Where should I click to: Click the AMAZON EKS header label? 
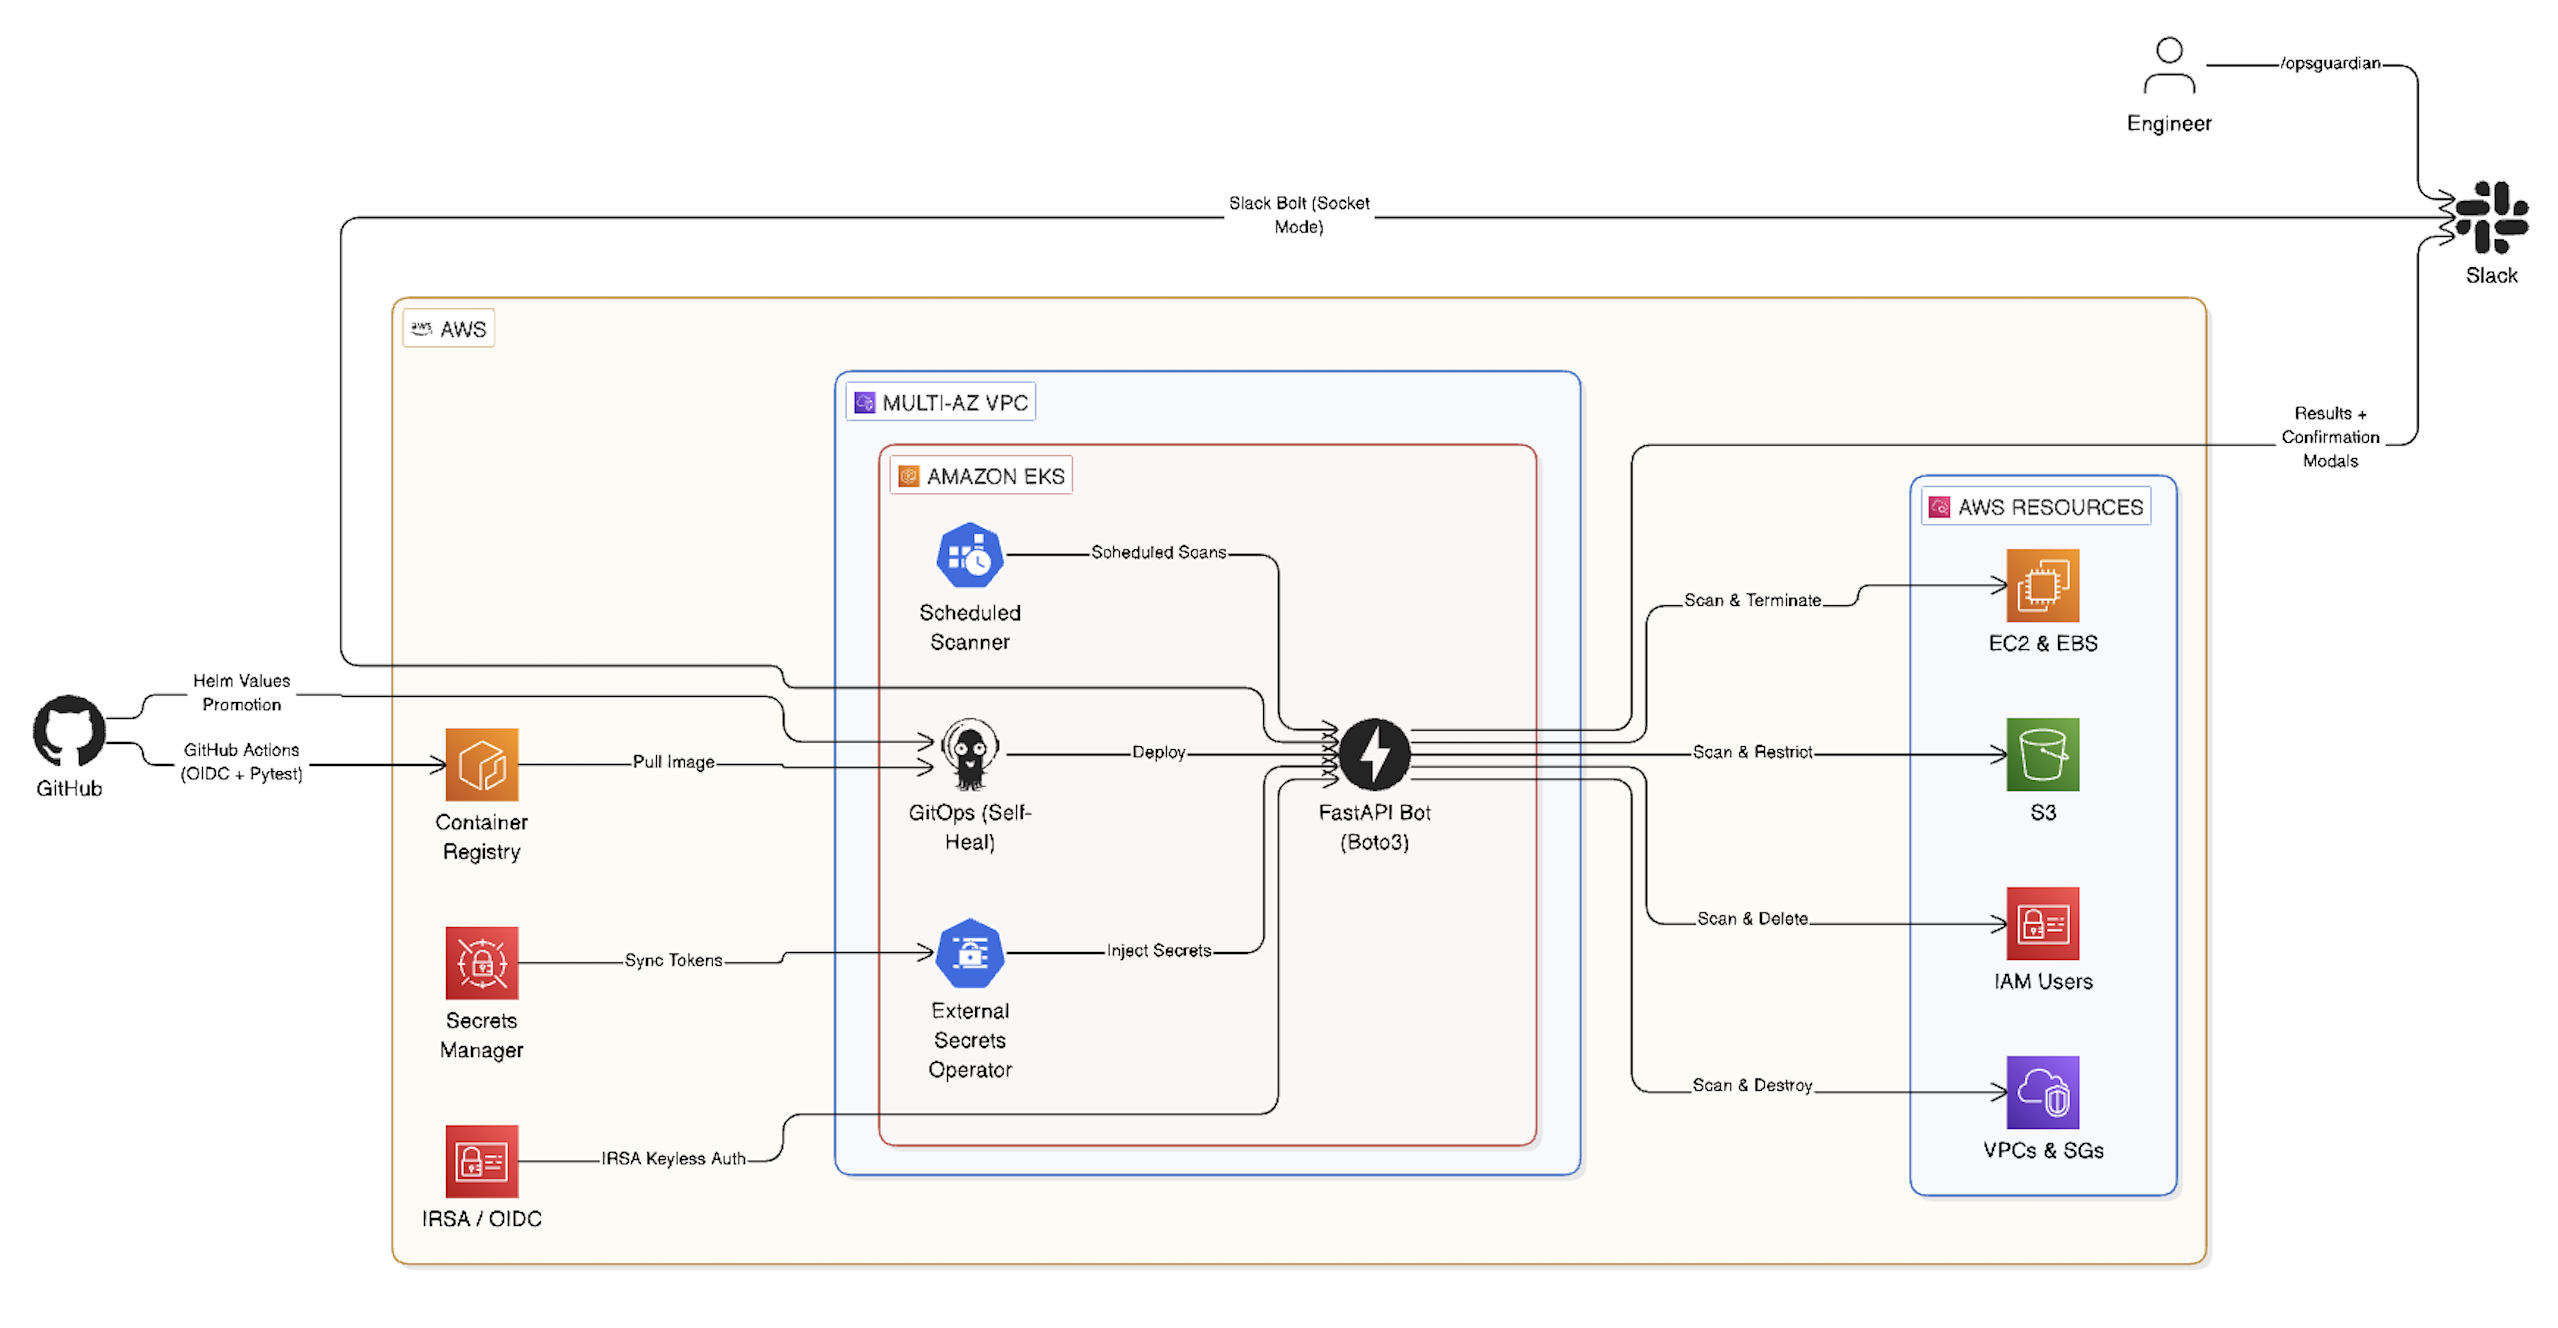[981, 475]
